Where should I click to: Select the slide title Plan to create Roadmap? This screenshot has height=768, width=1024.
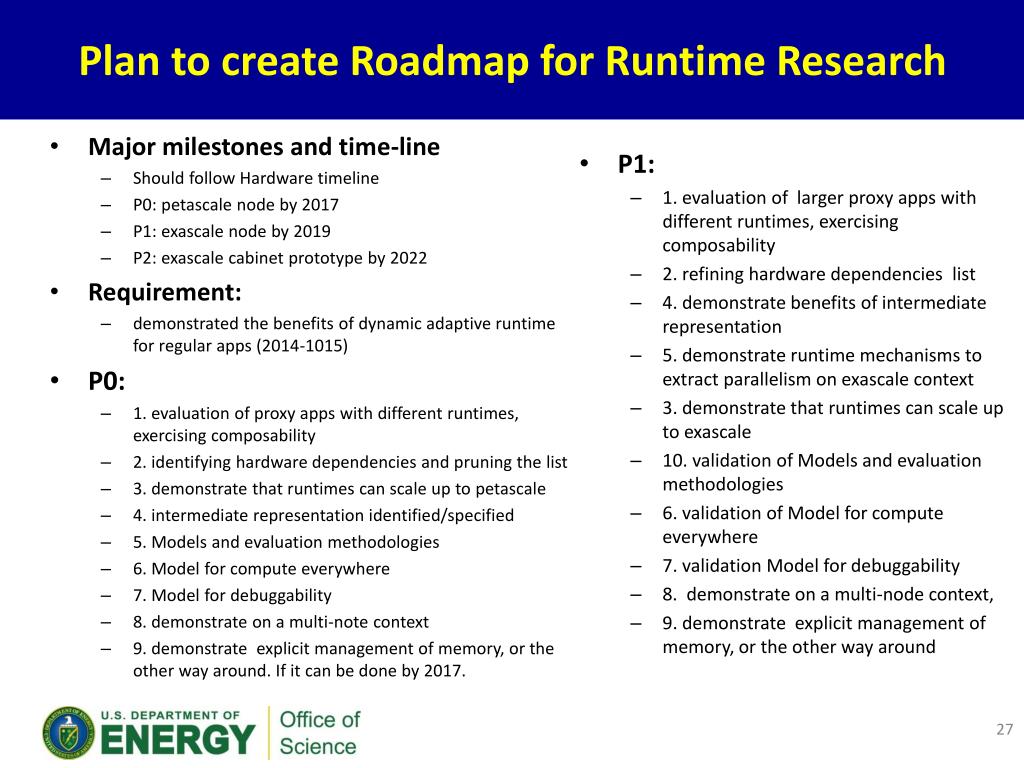point(512,61)
